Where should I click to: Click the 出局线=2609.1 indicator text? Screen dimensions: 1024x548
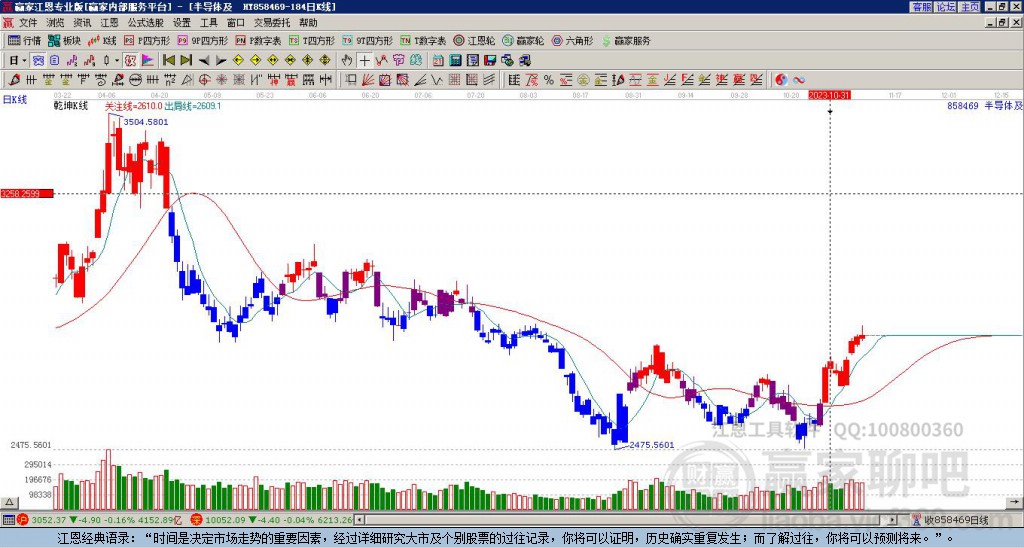[193, 106]
